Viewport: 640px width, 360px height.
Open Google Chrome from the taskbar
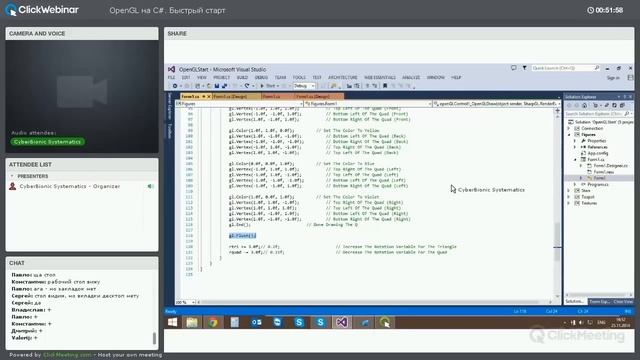pos(213,322)
